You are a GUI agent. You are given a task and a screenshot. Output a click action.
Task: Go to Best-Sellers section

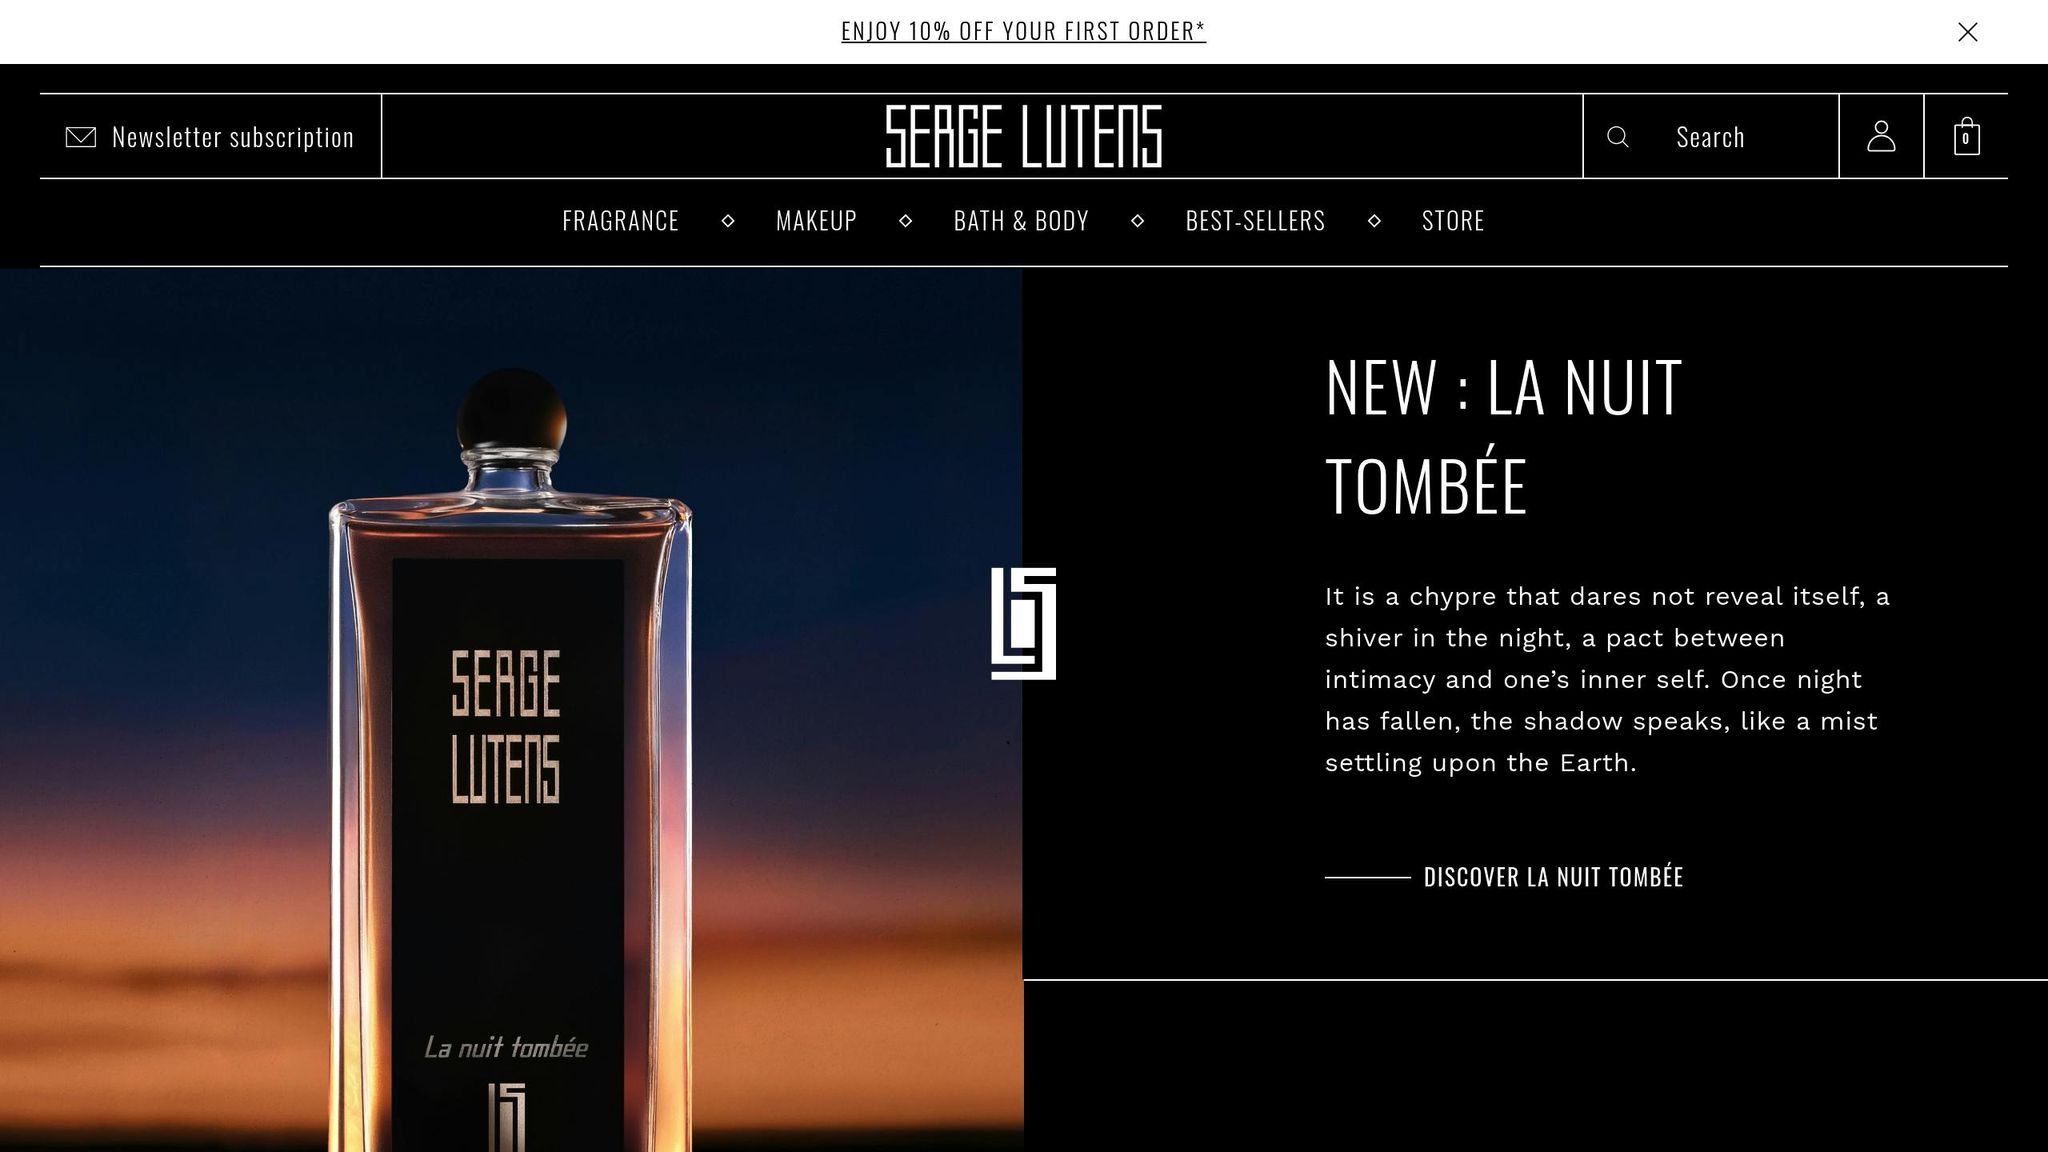(1255, 221)
